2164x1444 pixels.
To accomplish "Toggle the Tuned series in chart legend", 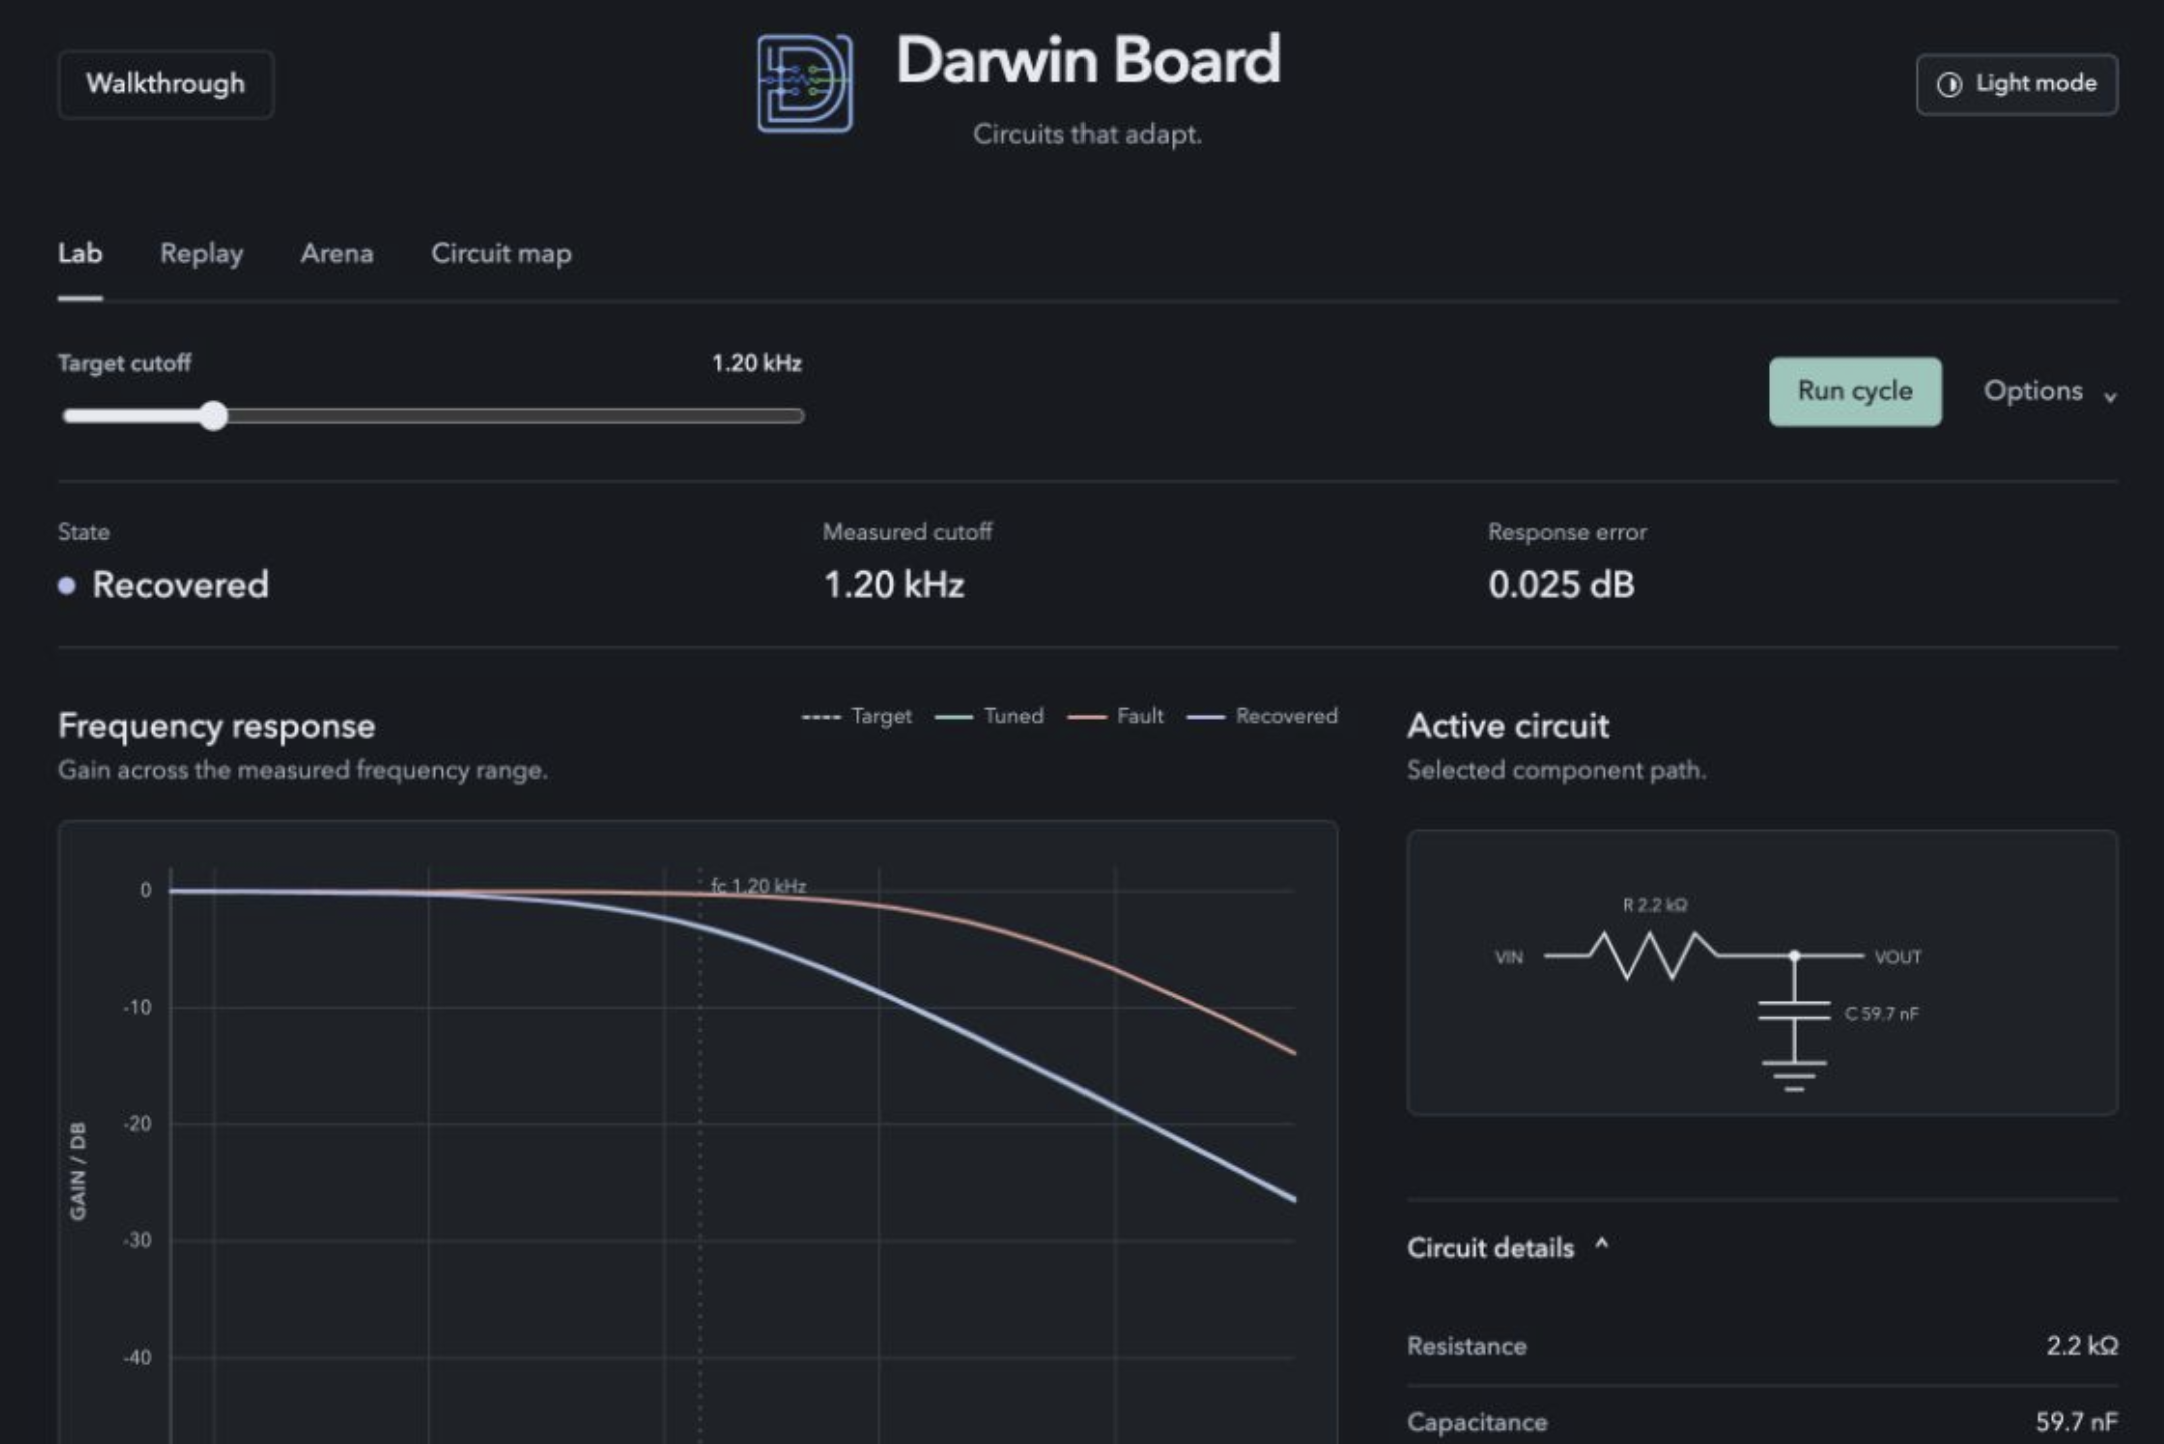I will point(989,716).
